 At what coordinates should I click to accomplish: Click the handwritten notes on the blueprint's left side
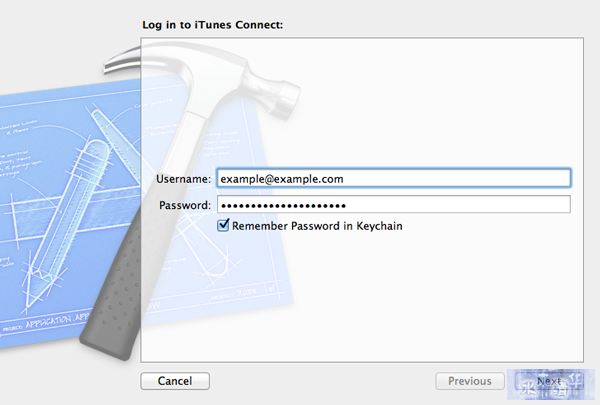coord(17,149)
